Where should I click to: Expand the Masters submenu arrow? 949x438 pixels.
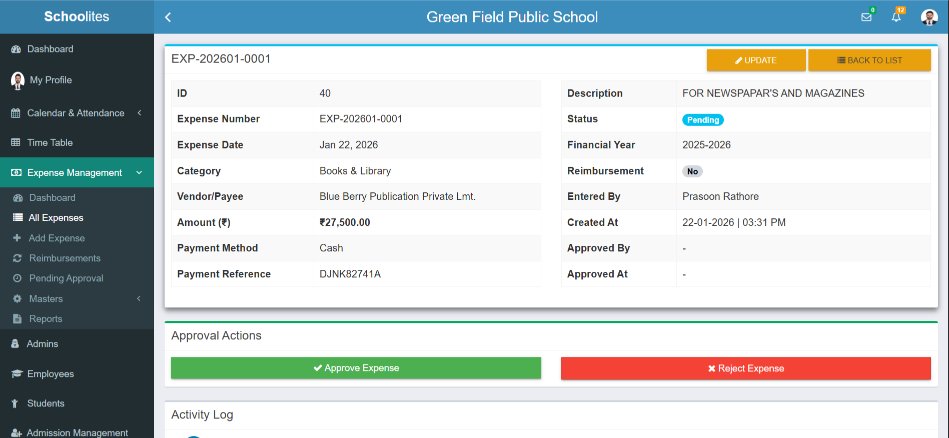coord(139,298)
